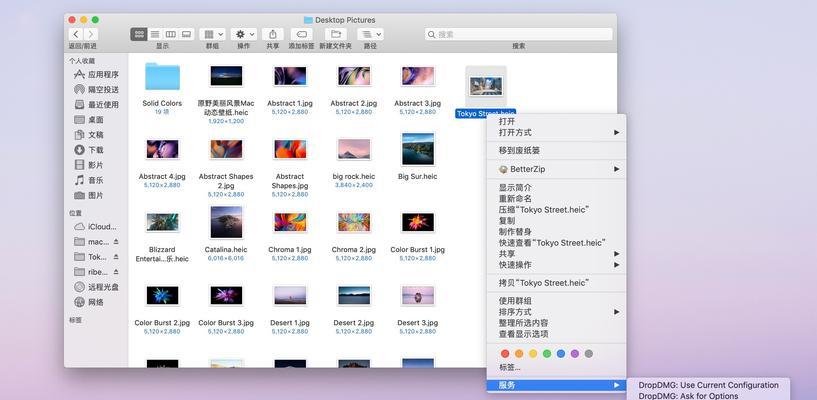Apply the red tag color
Viewport: 817px width, 400px height.
point(505,354)
